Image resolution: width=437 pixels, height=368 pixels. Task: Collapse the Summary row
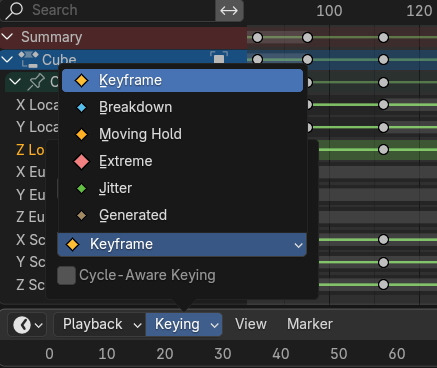click(7, 37)
